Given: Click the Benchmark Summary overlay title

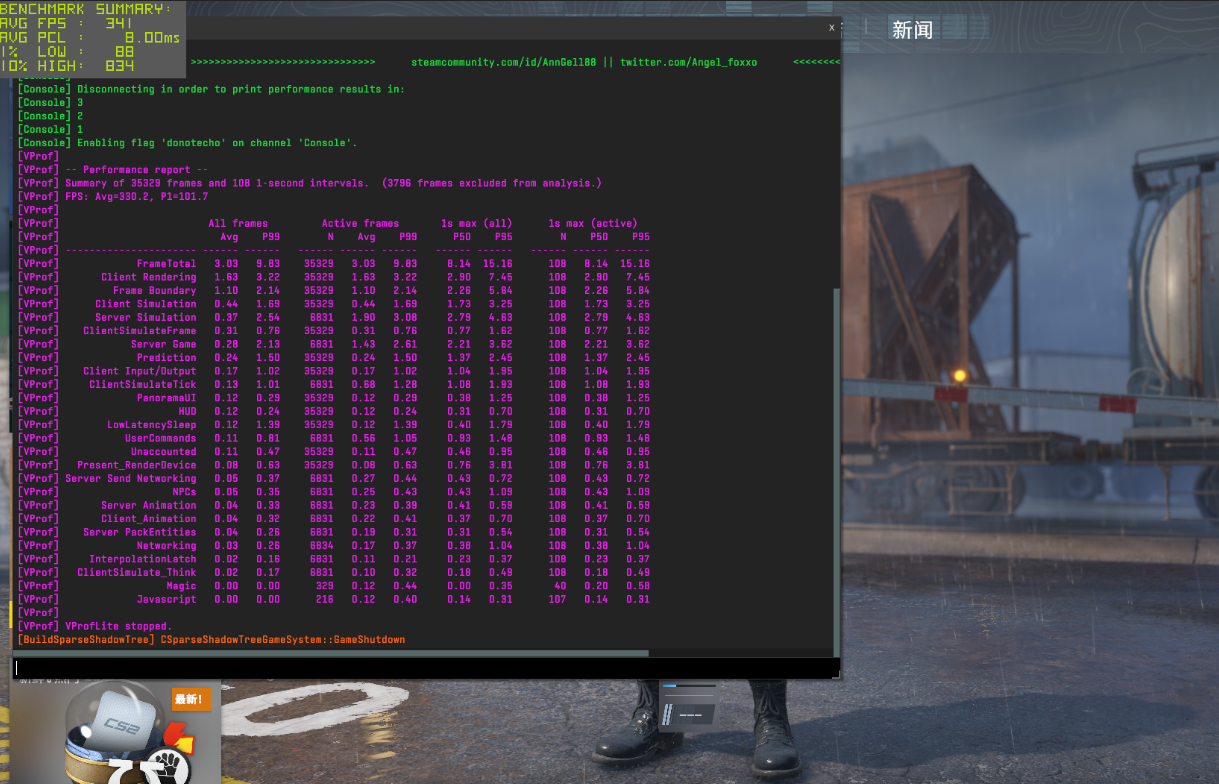Looking at the screenshot, I should [x=86, y=8].
